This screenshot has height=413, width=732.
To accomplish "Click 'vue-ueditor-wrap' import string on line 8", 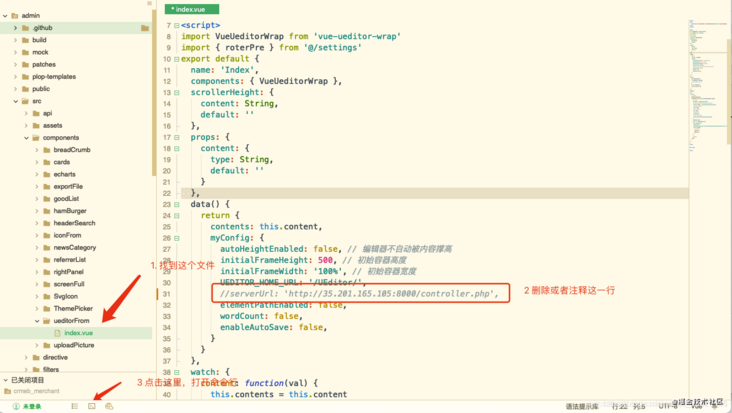I will point(357,36).
